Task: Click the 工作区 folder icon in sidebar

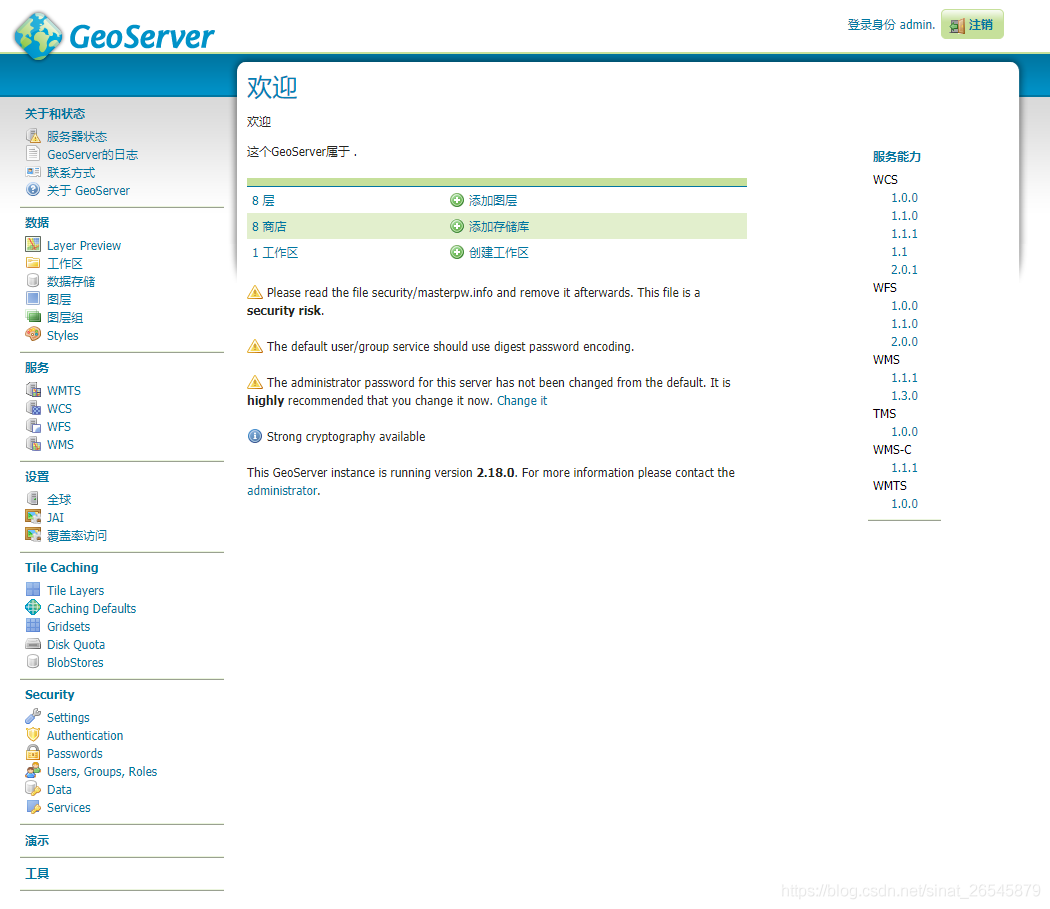Action: pos(33,263)
